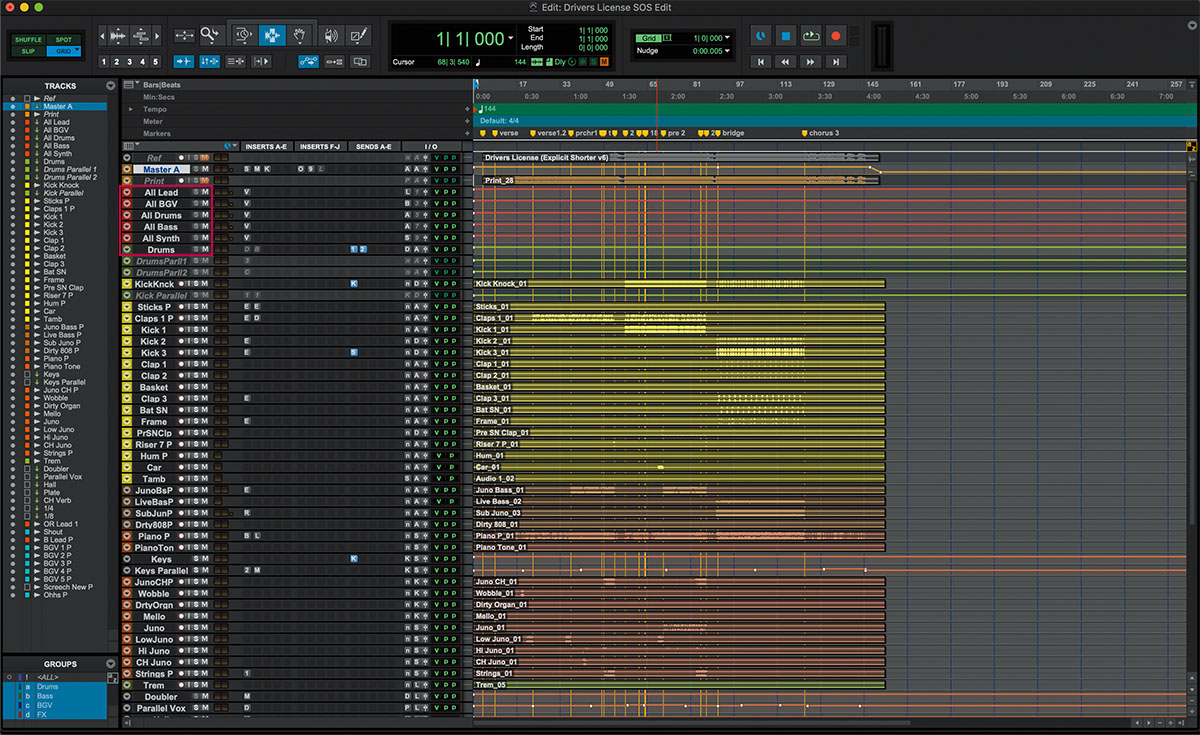Screen dimensions: 1200x735
Task: Click the MIDI note zoom icon
Action: (x=141, y=36)
